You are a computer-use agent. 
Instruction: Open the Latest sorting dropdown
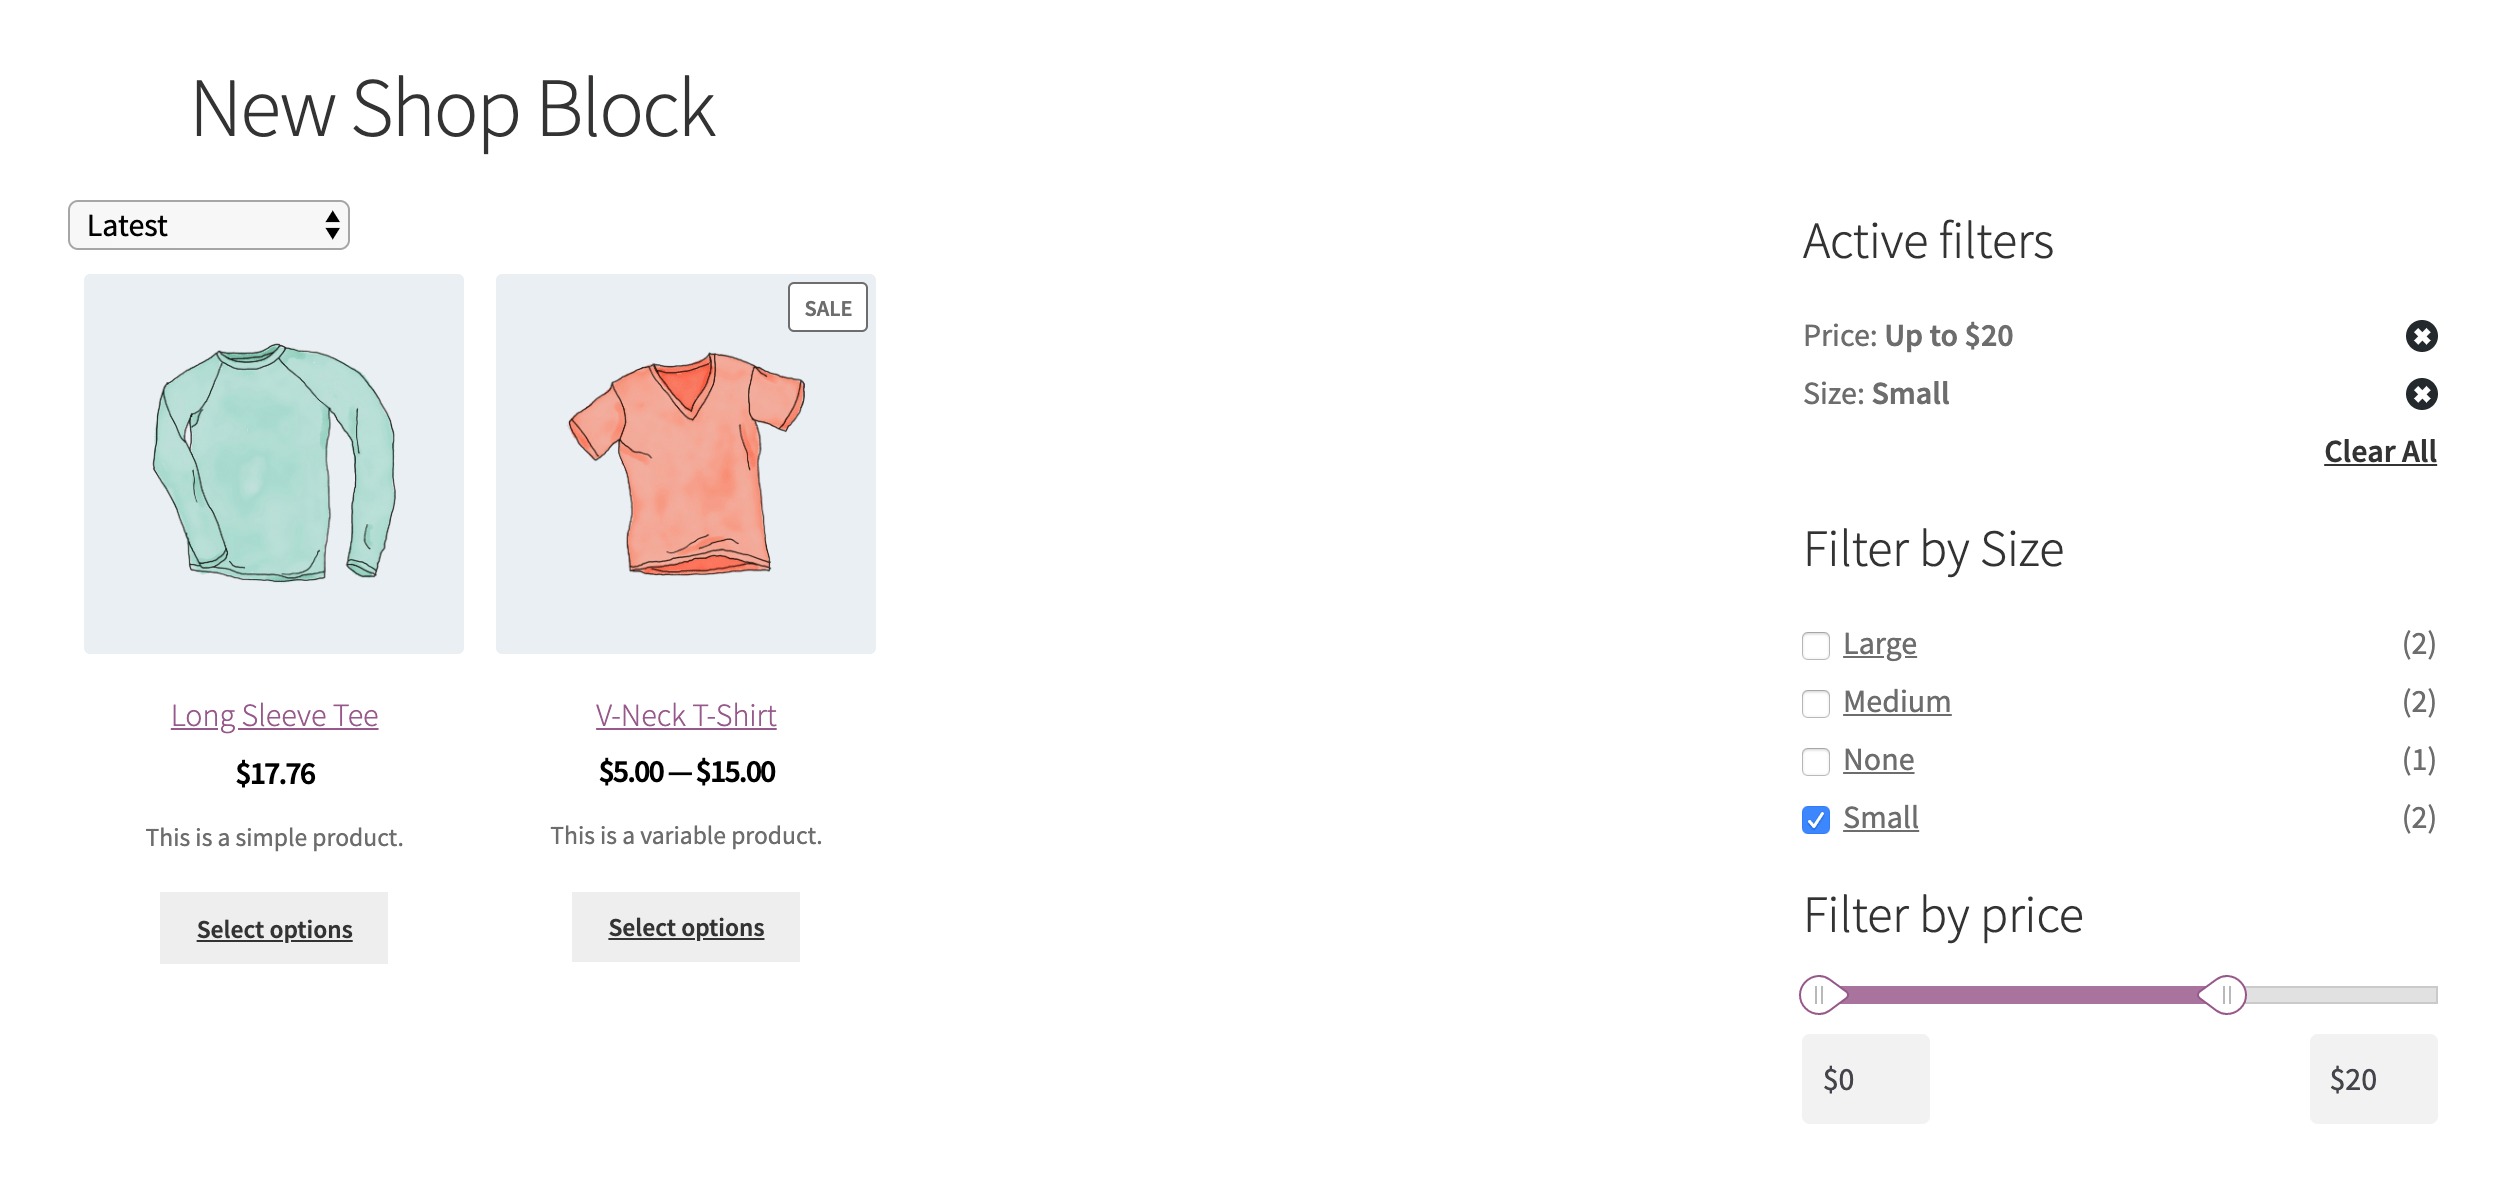209,225
